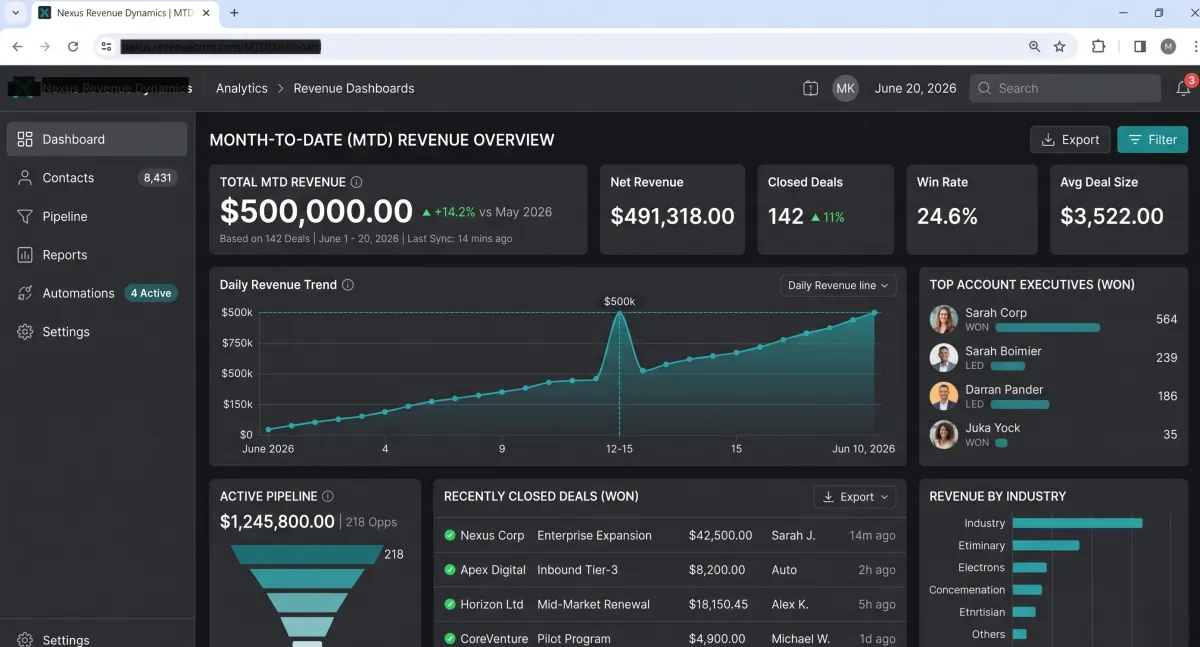The width and height of the screenshot is (1200, 647).
Task: Open the notifications bell icon
Action: click(1183, 88)
